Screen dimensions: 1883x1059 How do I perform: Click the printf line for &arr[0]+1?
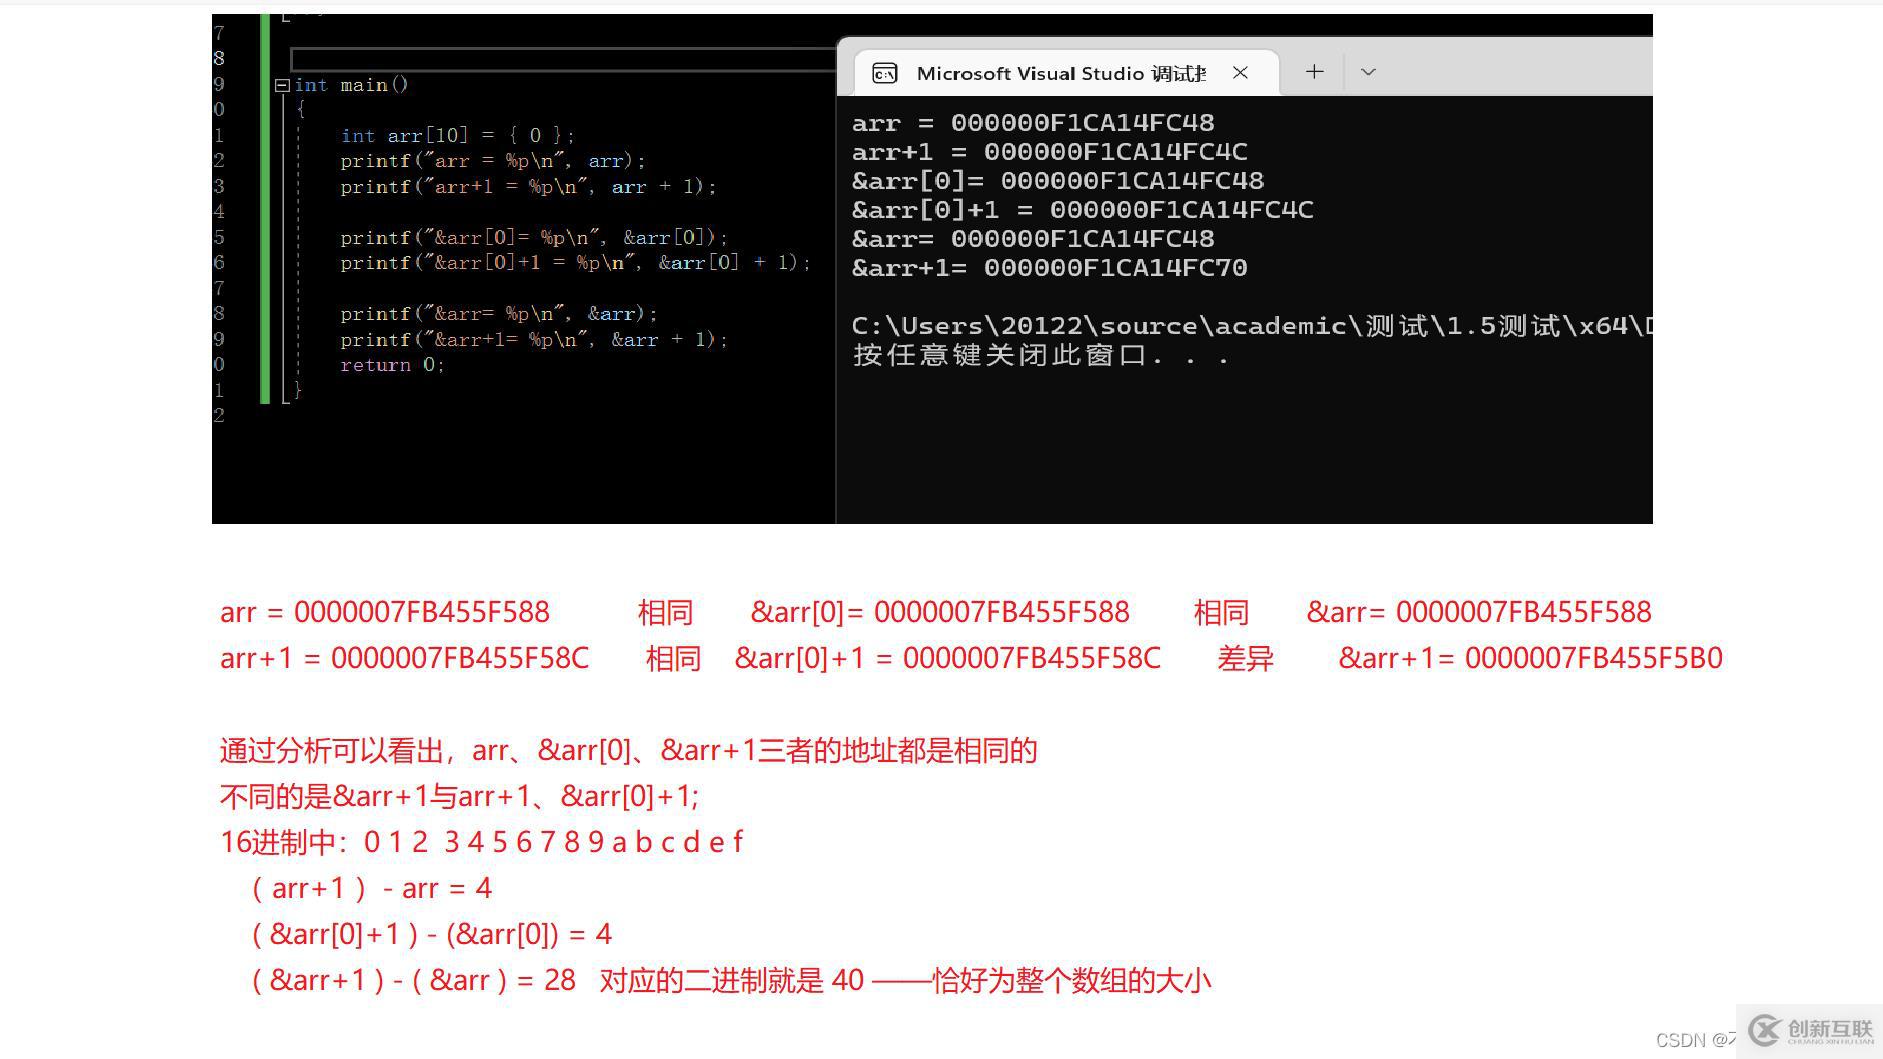click(575, 263)
